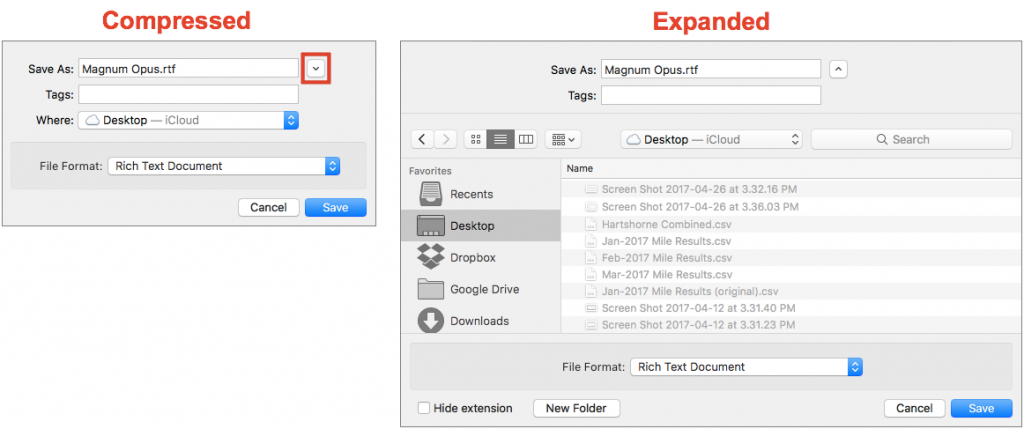Click New Folder button
Image resolution: width=1024 pixels, height=429 pixels.
pyautogui.click(x=576, y=408)
